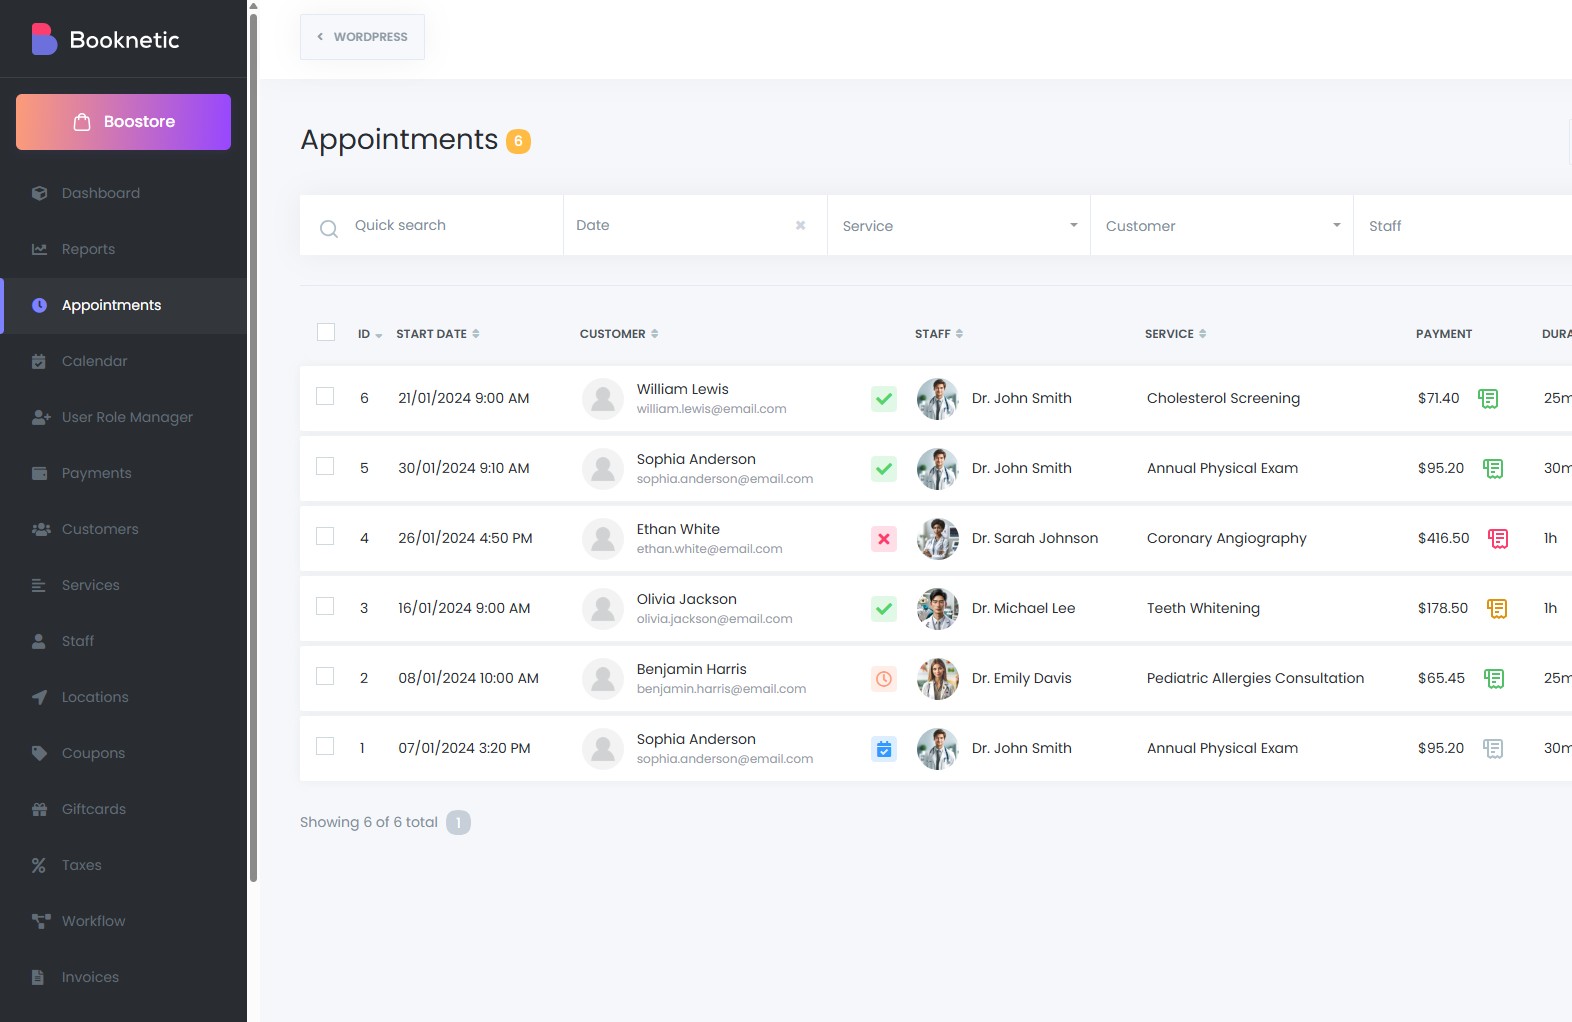Open the payment info icon for Coronary Angiography
Viewport: 1572px width, 1022px height.
pos(1497,539)
